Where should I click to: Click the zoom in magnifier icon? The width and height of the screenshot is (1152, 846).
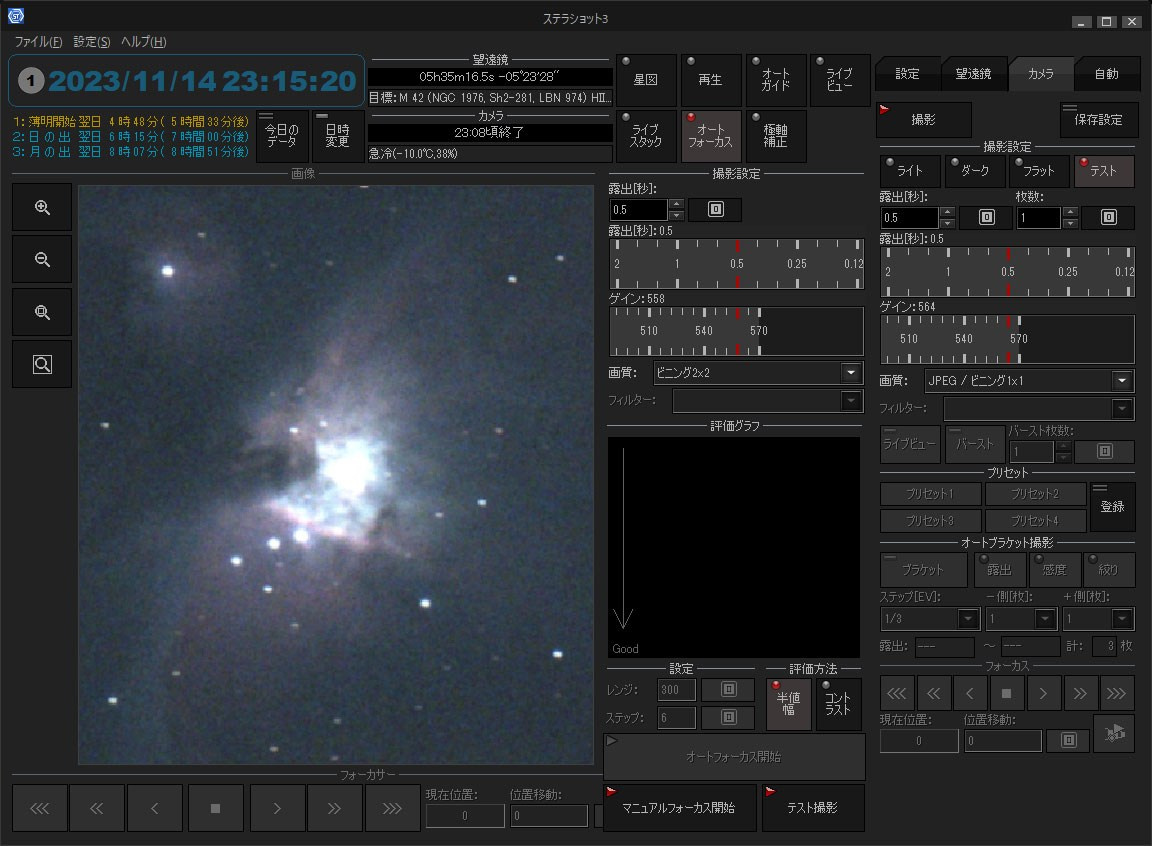click(42, 208)
